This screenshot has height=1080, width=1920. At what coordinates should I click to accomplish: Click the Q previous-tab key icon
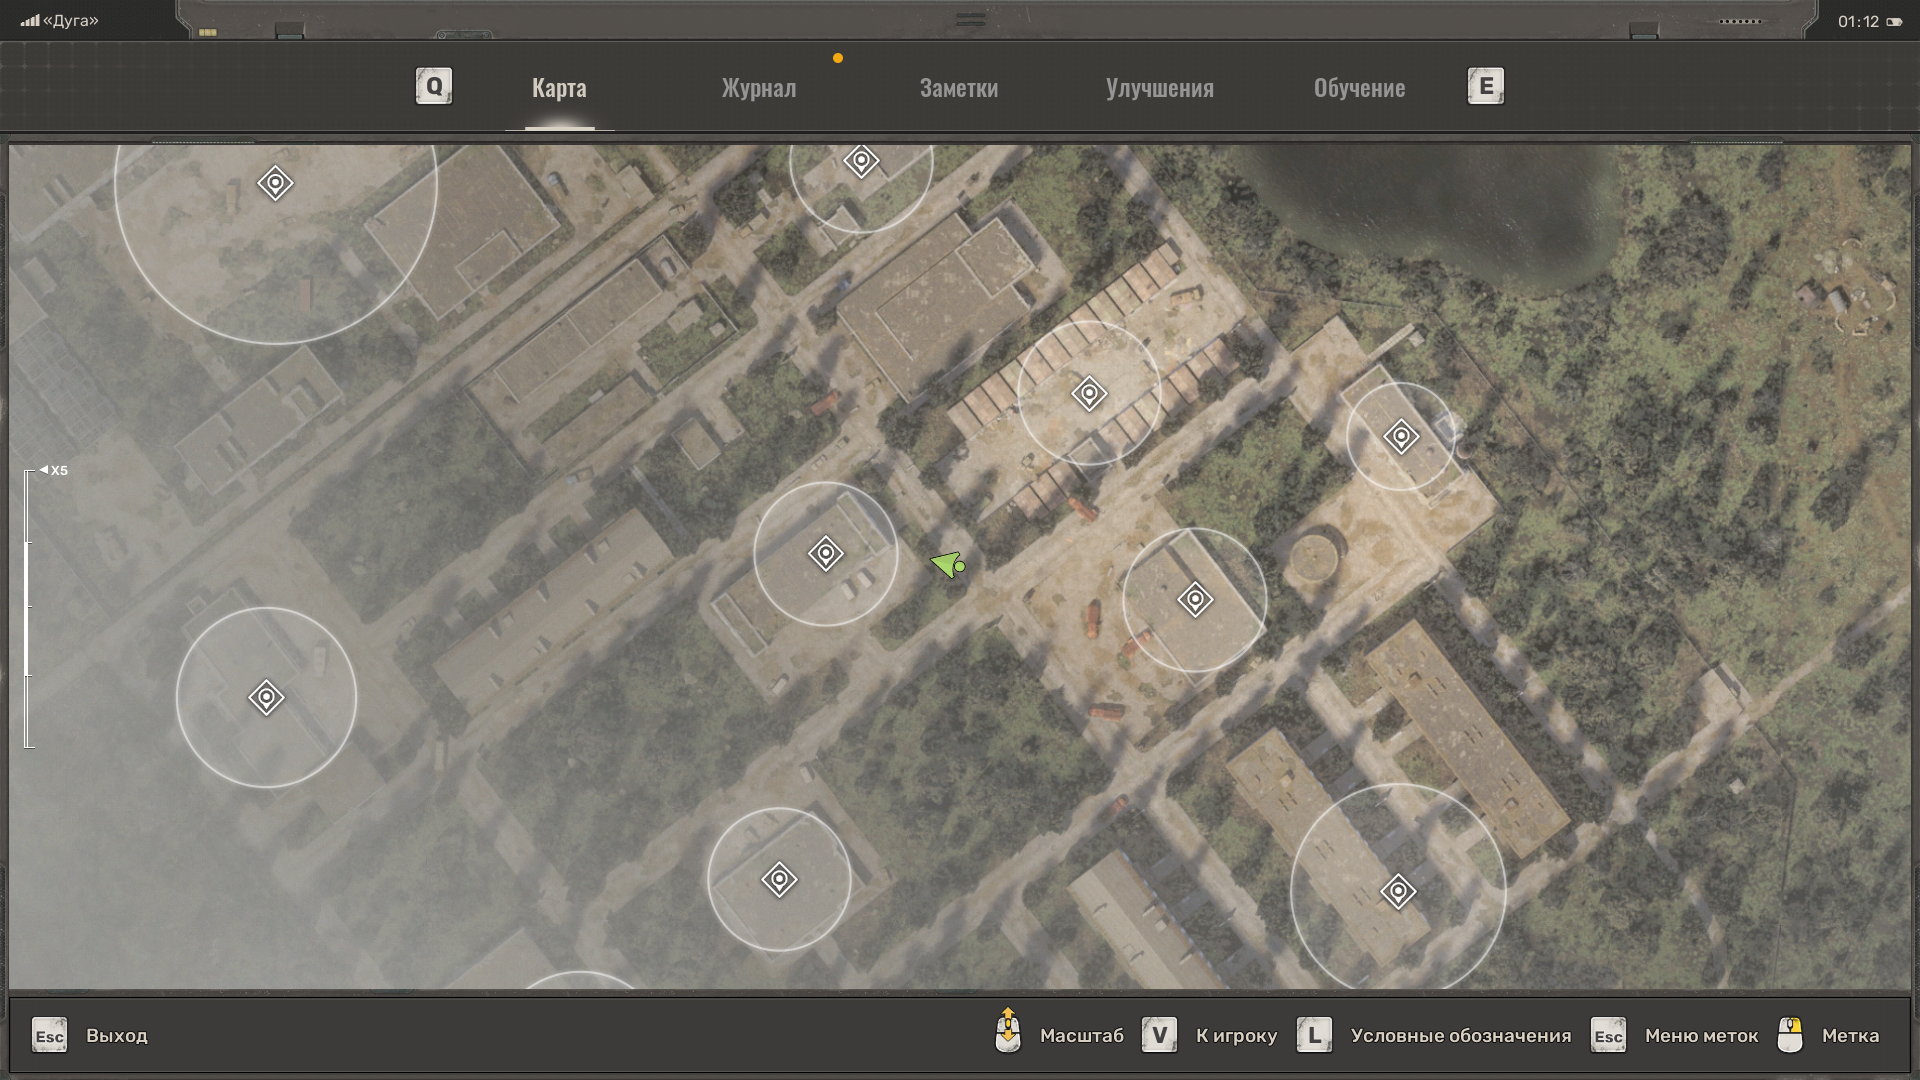[x=434, y=87]
